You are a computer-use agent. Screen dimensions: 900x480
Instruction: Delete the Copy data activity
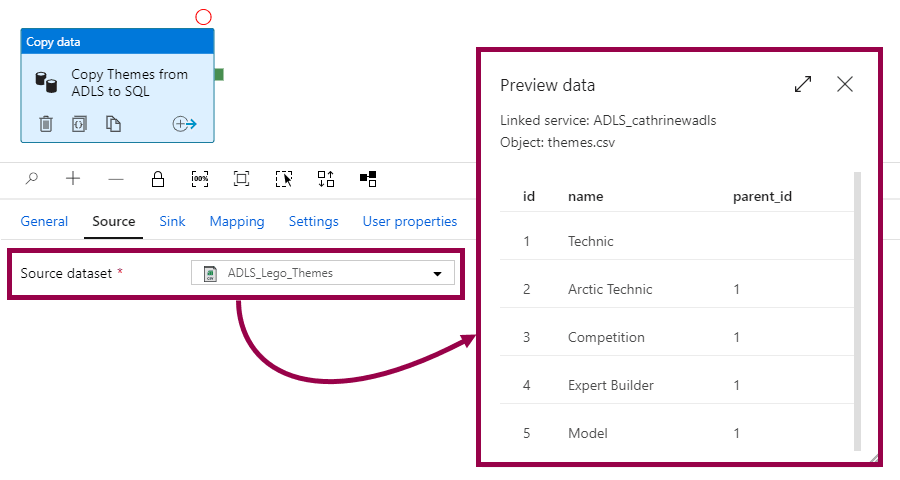coord(46,124)
